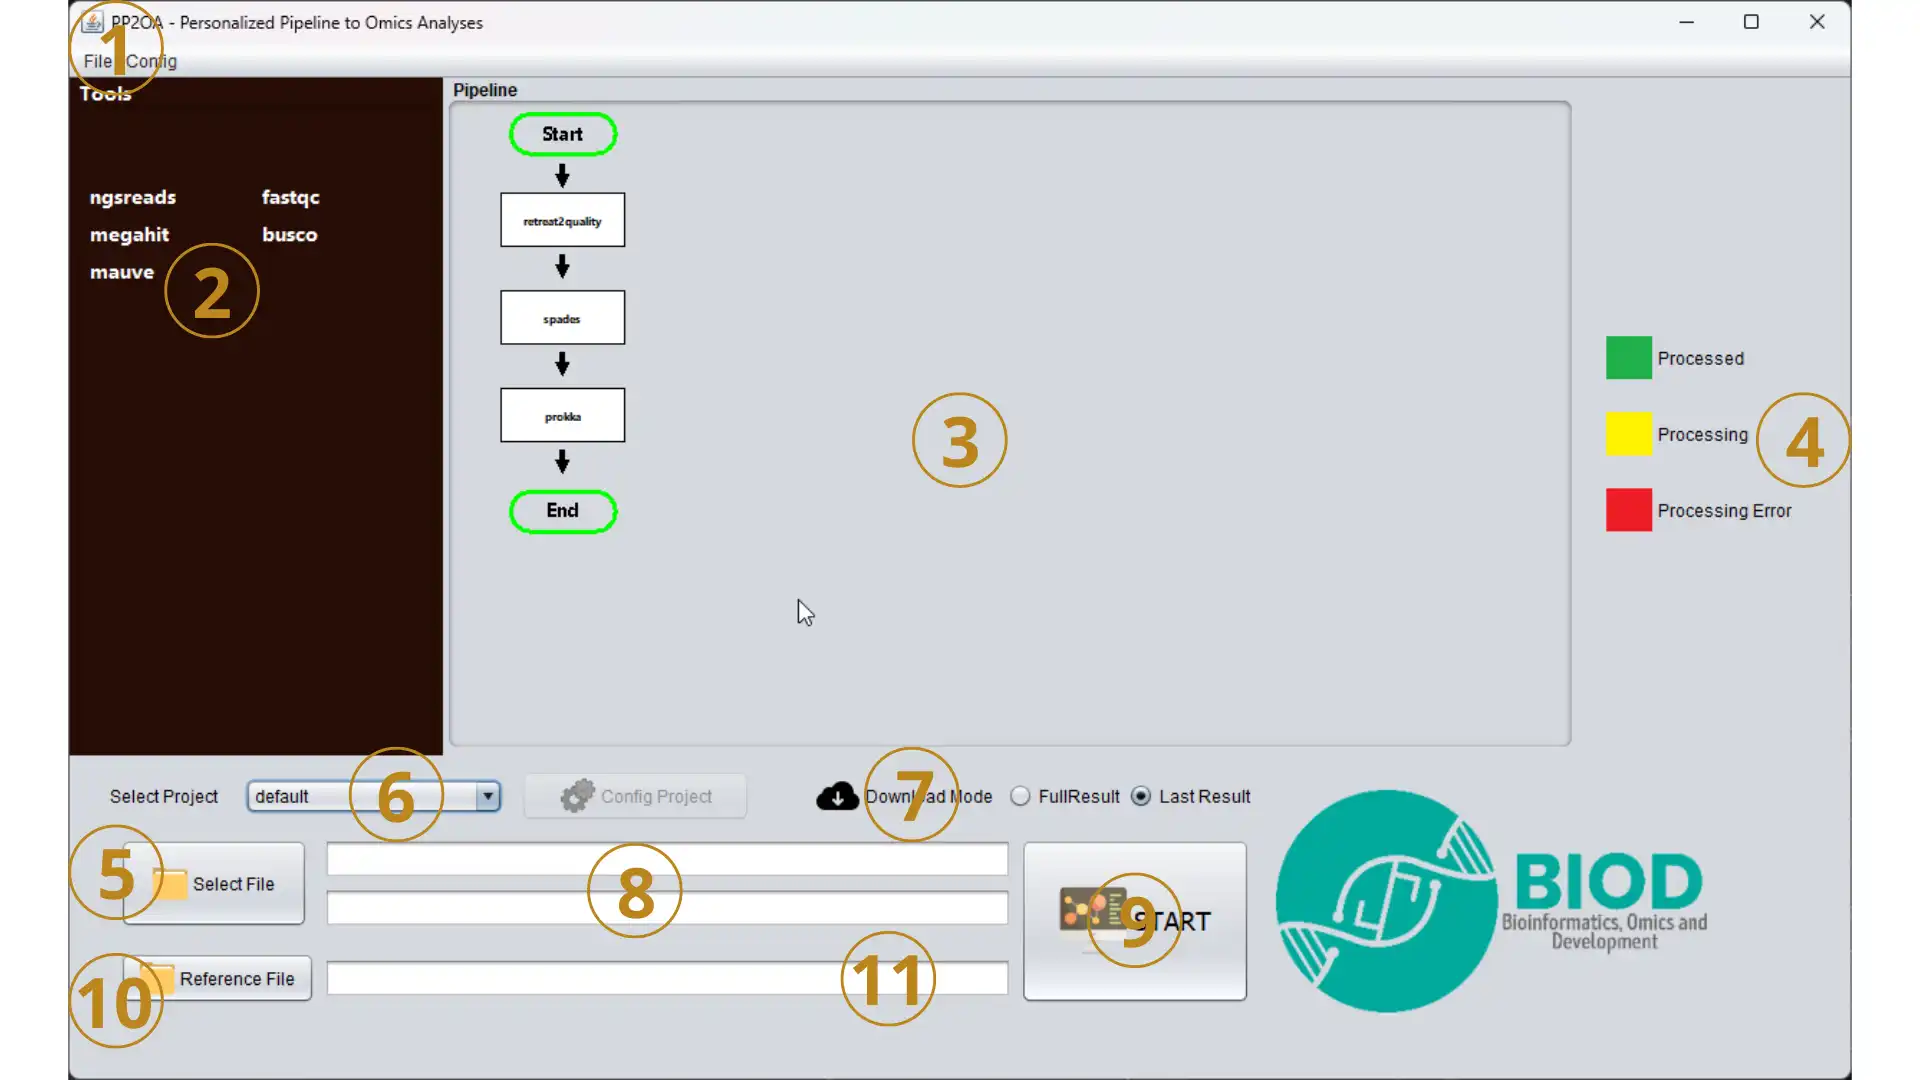Click the Start pipeline node button
Screen dimensions: 1920x1080
pos(562,133)
